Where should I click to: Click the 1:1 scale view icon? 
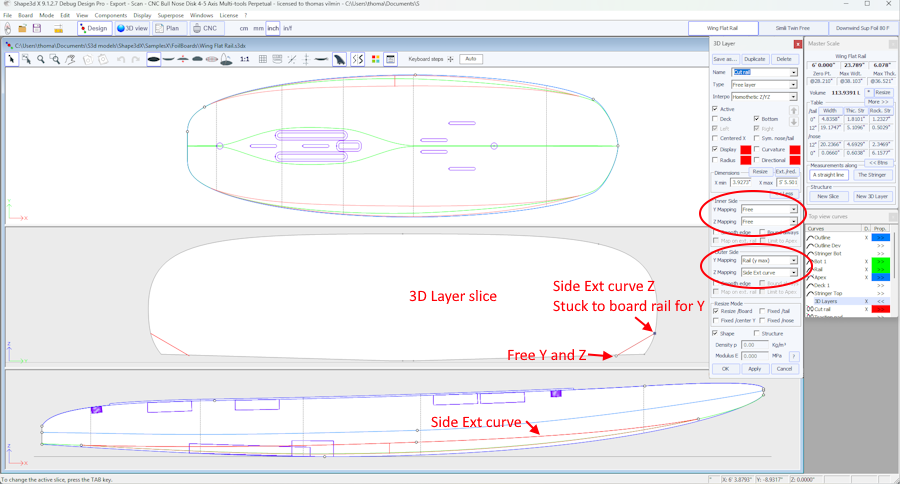(x=245, y=60)
